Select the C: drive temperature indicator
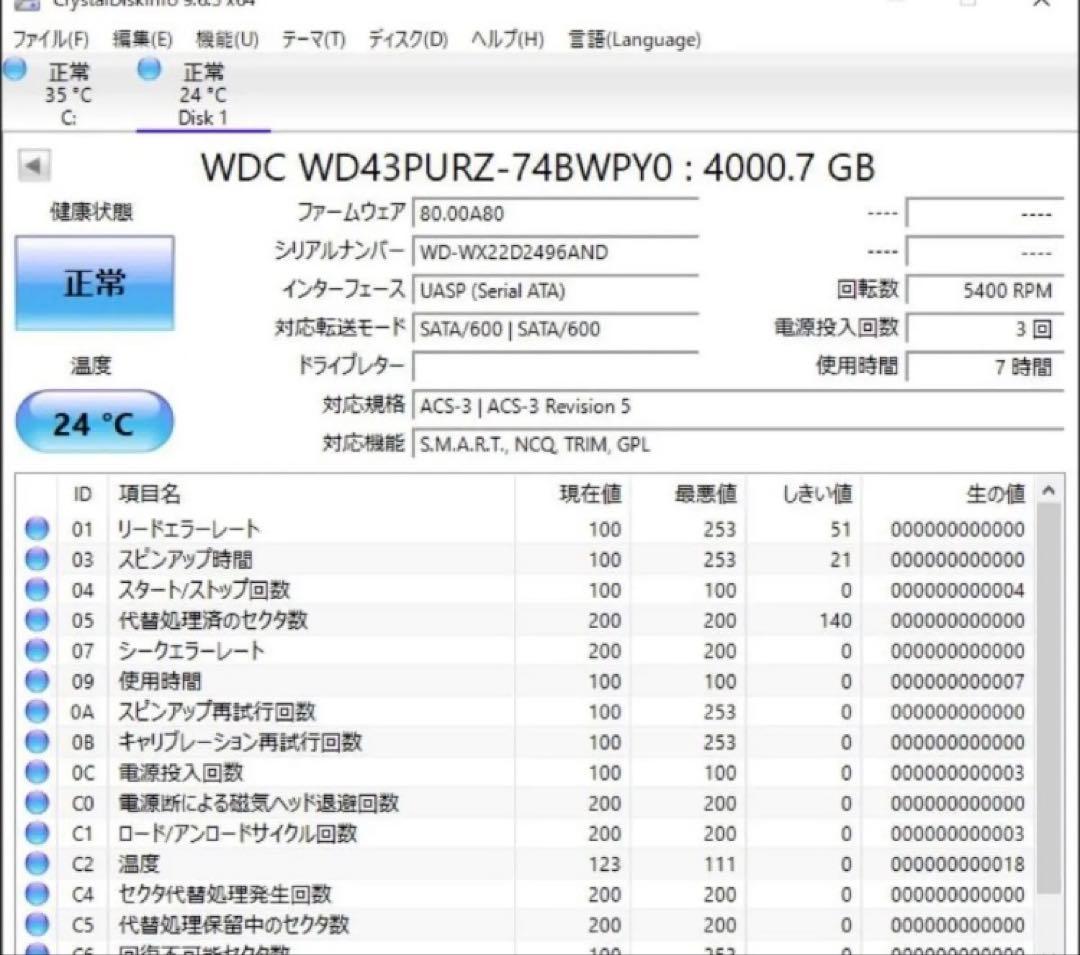 pos(14,69)
